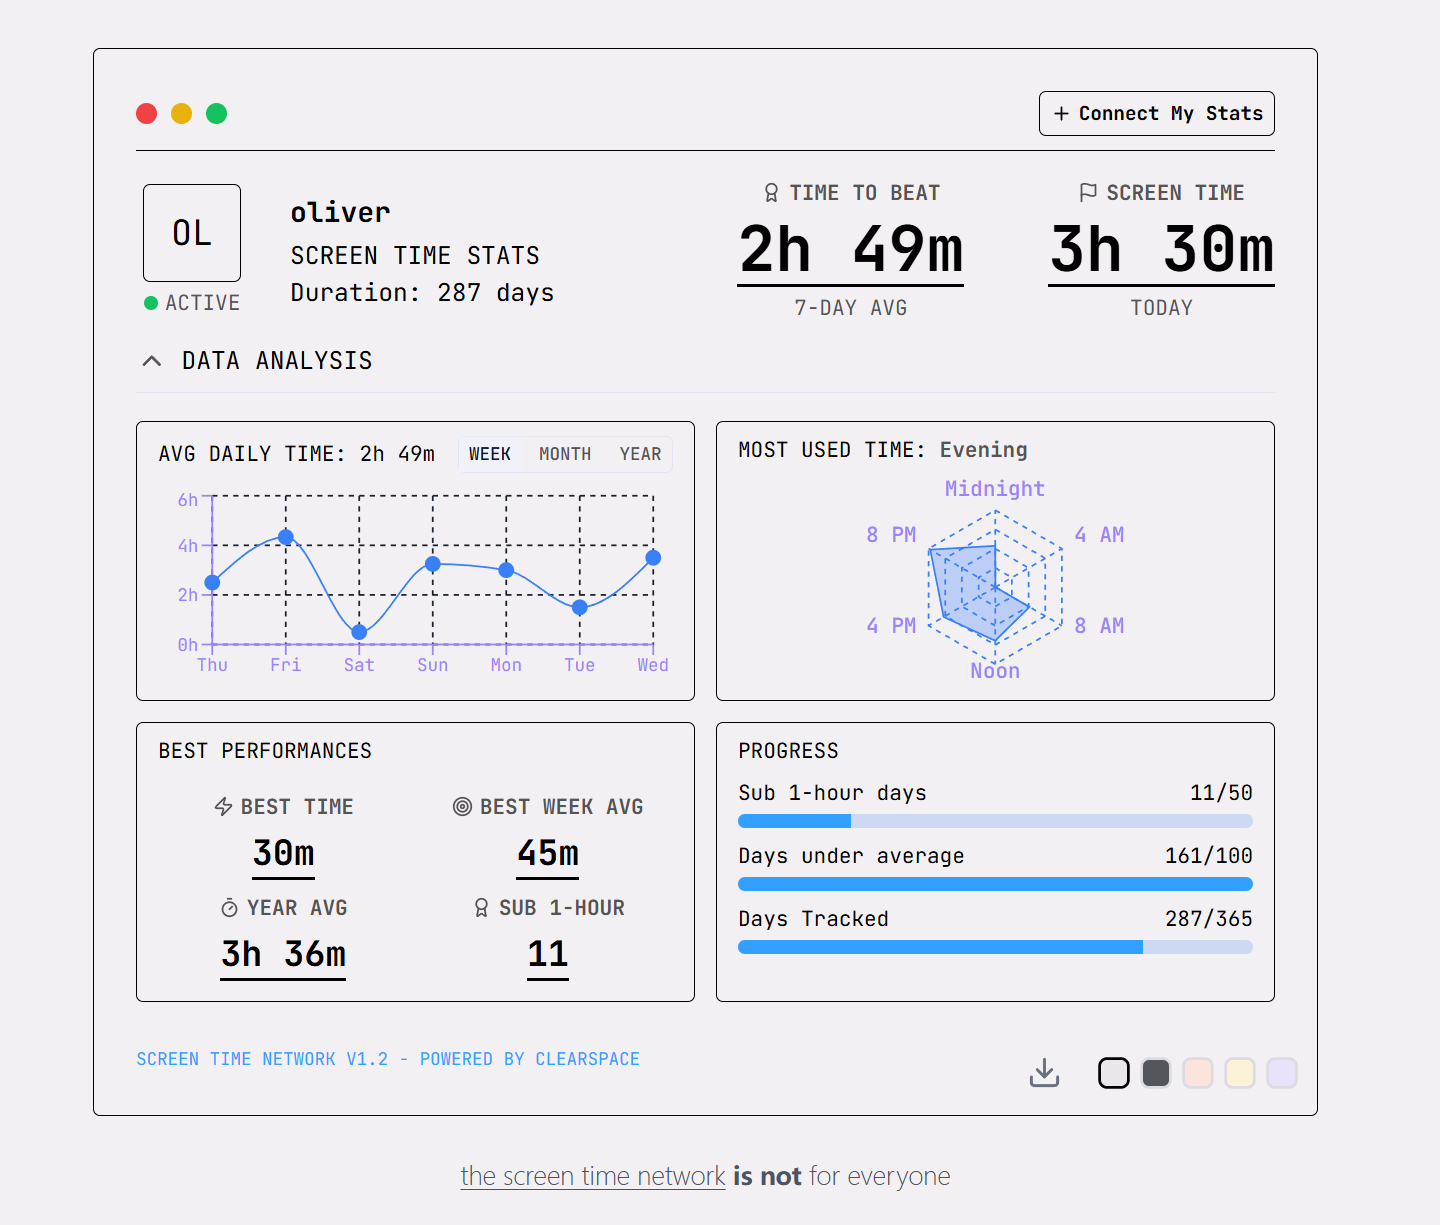
Task: Click the target icon beside Best Week Avg
Action: point(462,807)
